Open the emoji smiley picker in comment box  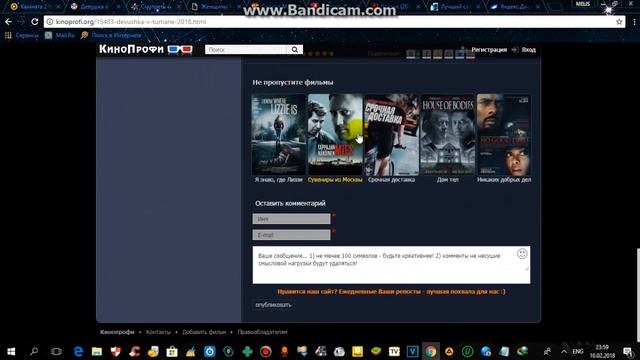(522, 254)
